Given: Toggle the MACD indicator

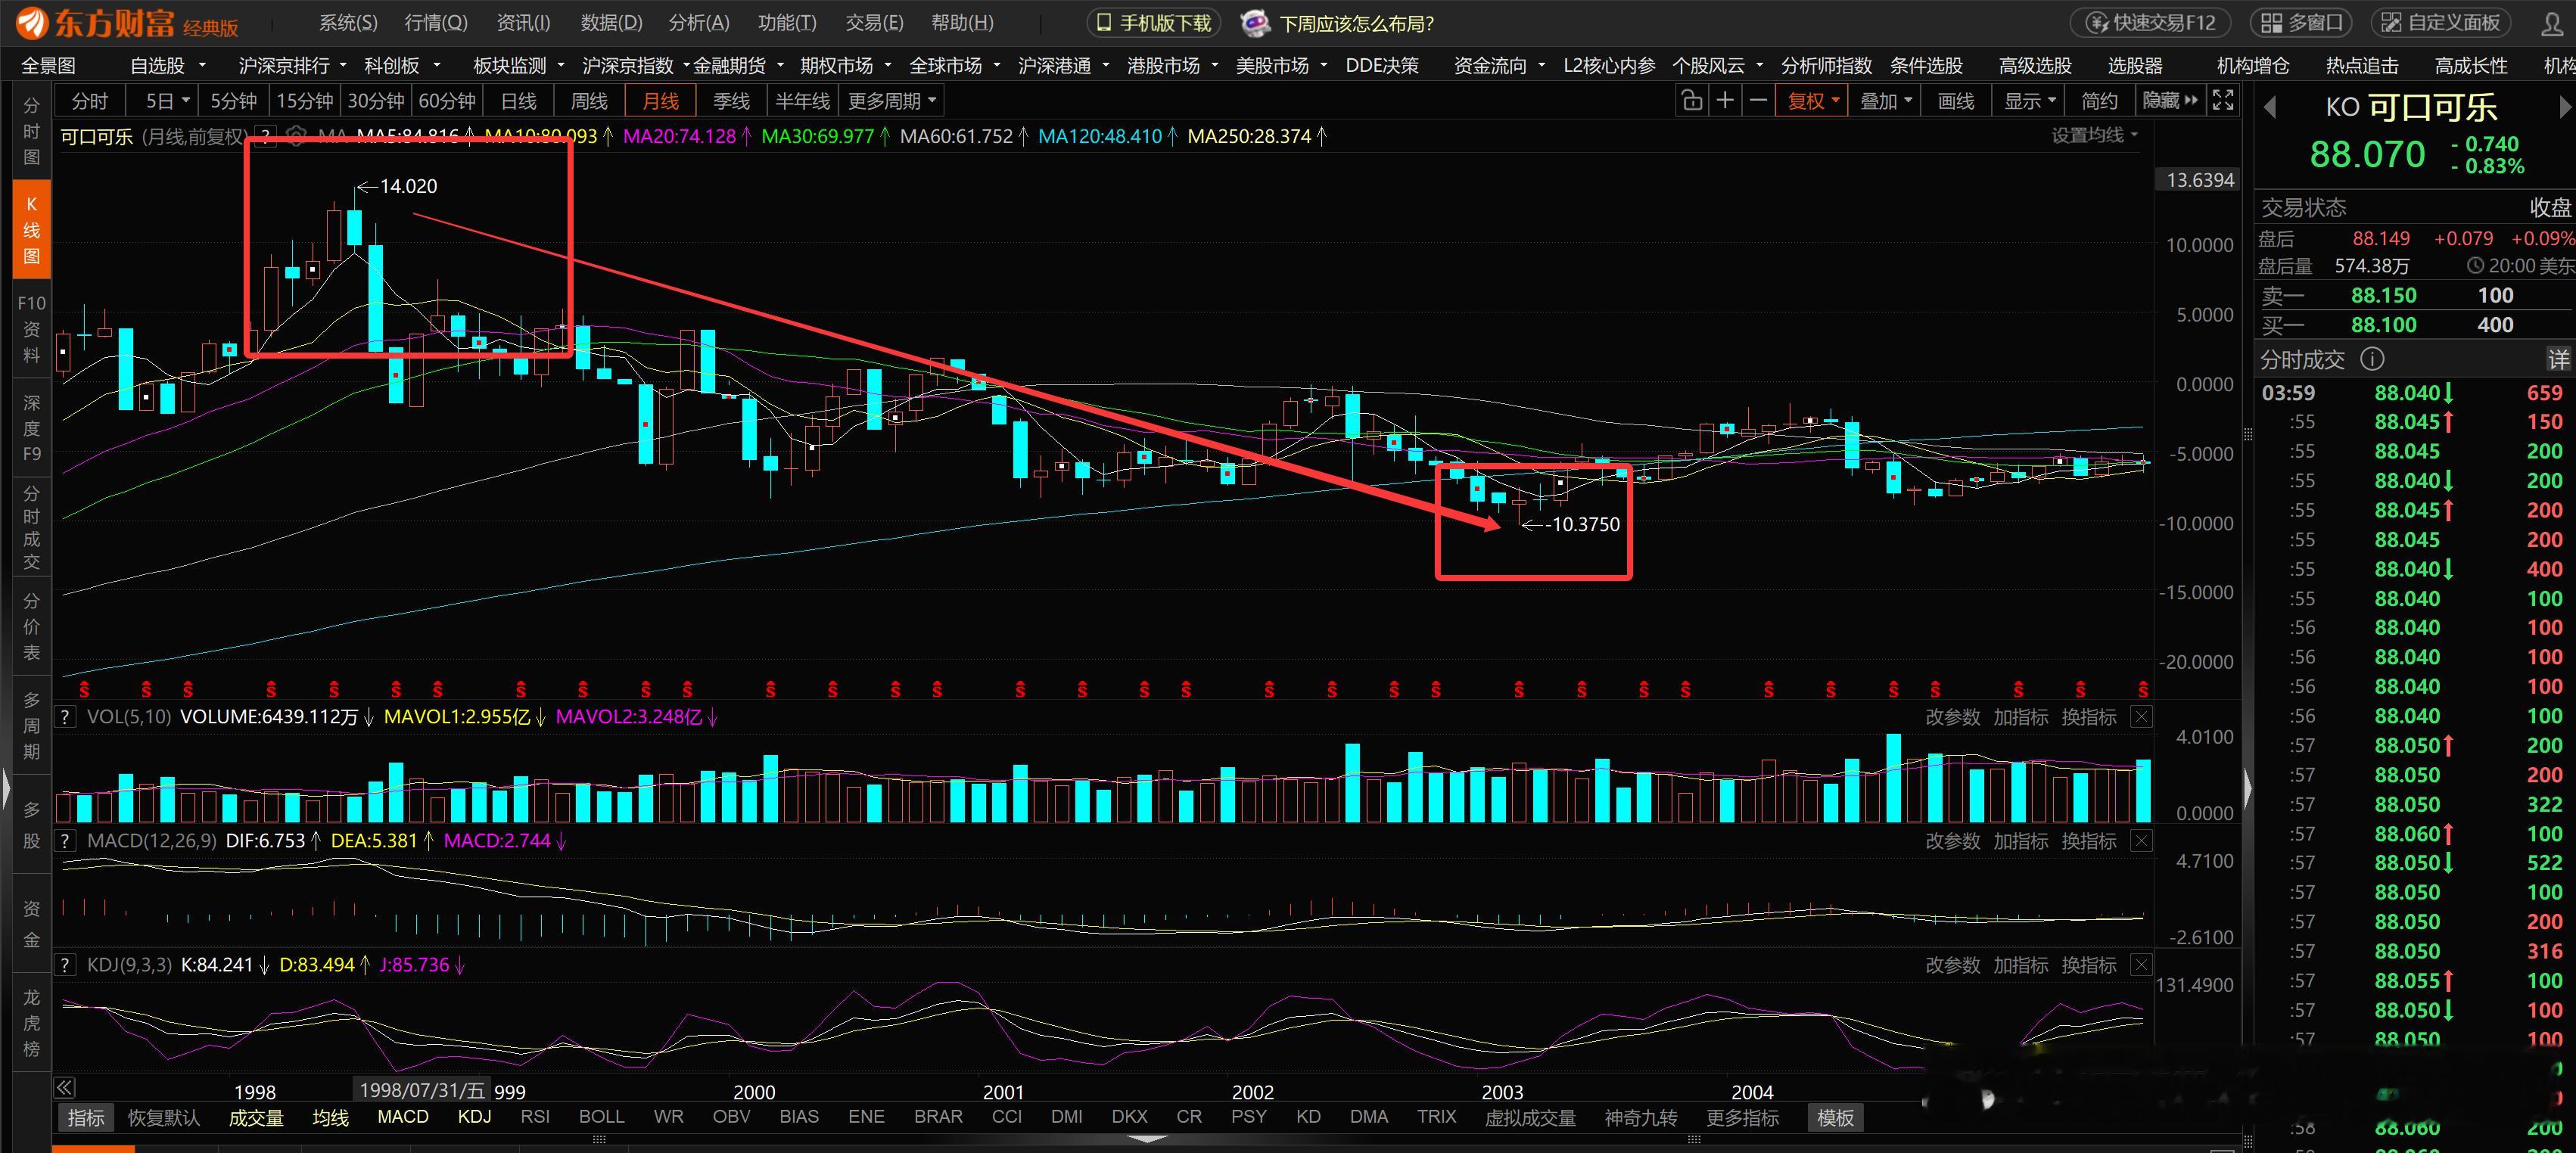Looking at the screenshot, I should [403, 1117].
